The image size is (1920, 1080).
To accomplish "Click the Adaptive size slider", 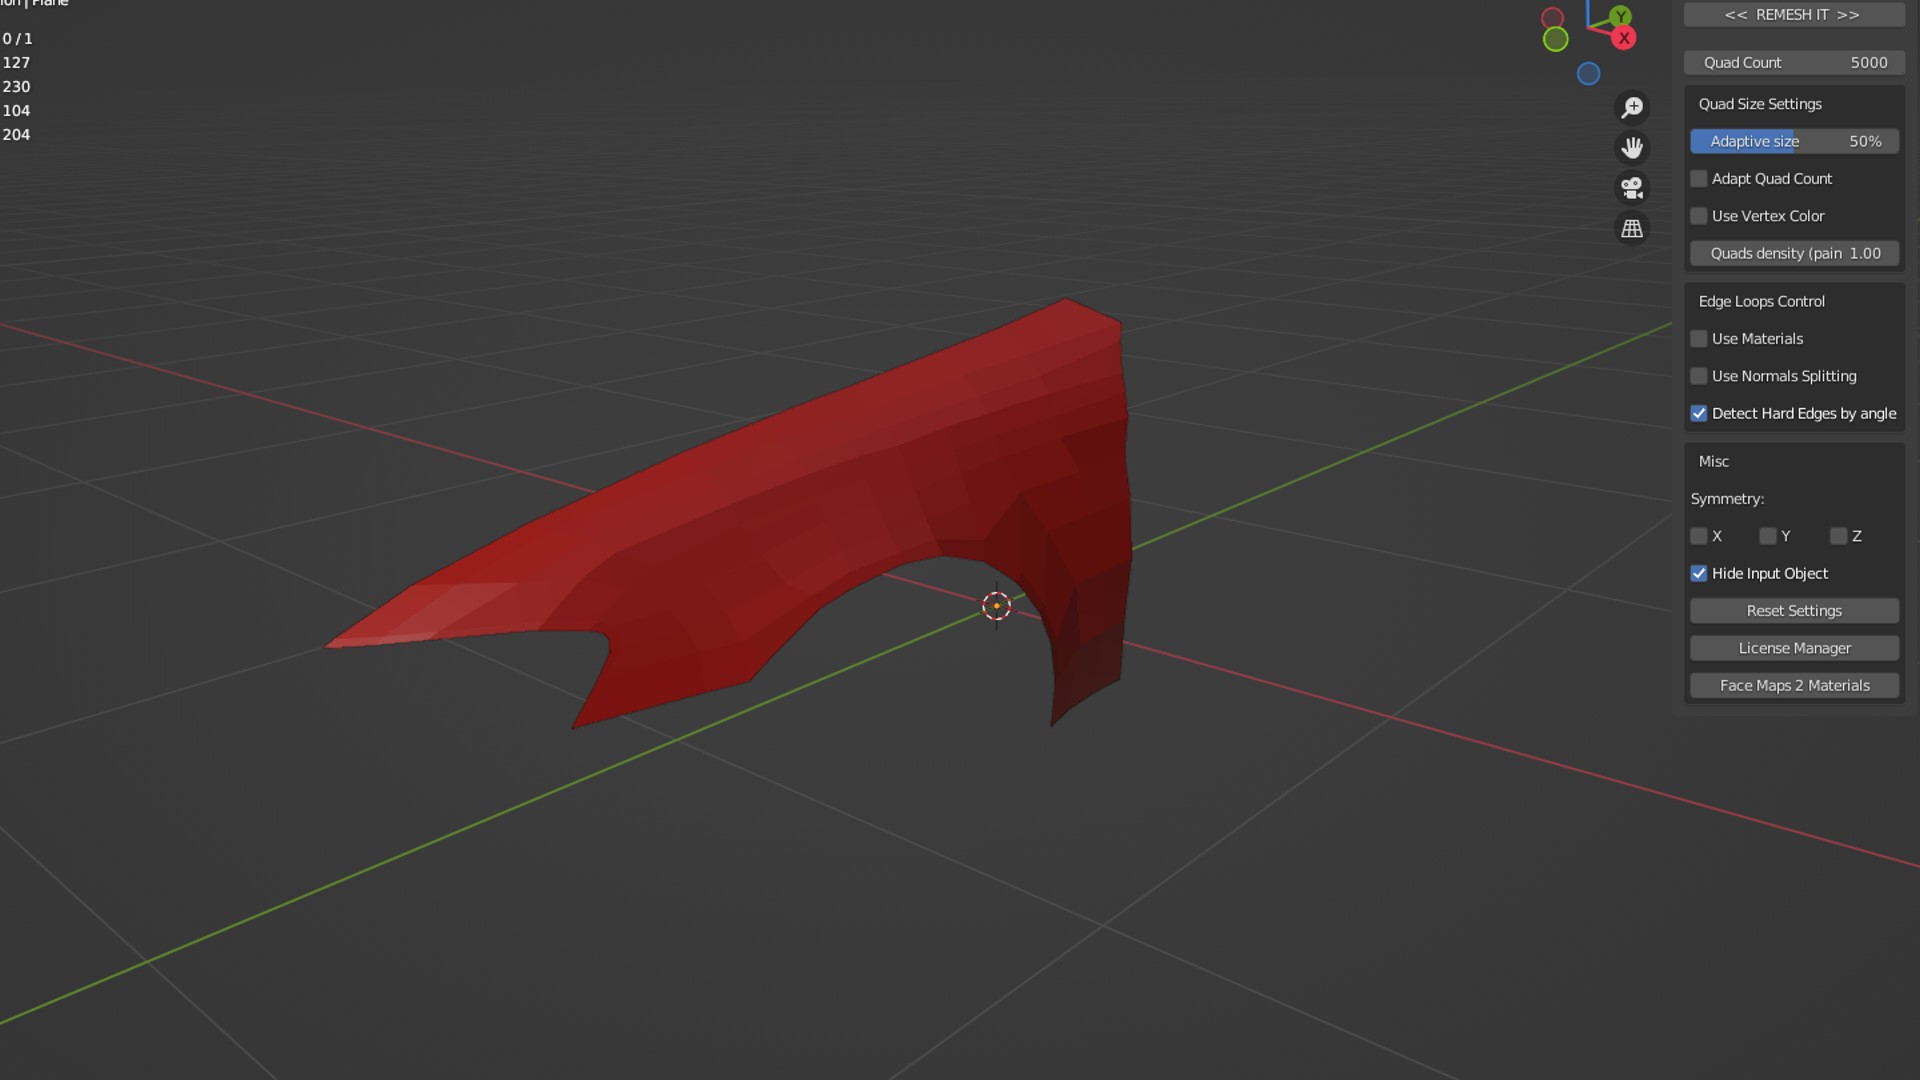I will (x=1794, y=142).
